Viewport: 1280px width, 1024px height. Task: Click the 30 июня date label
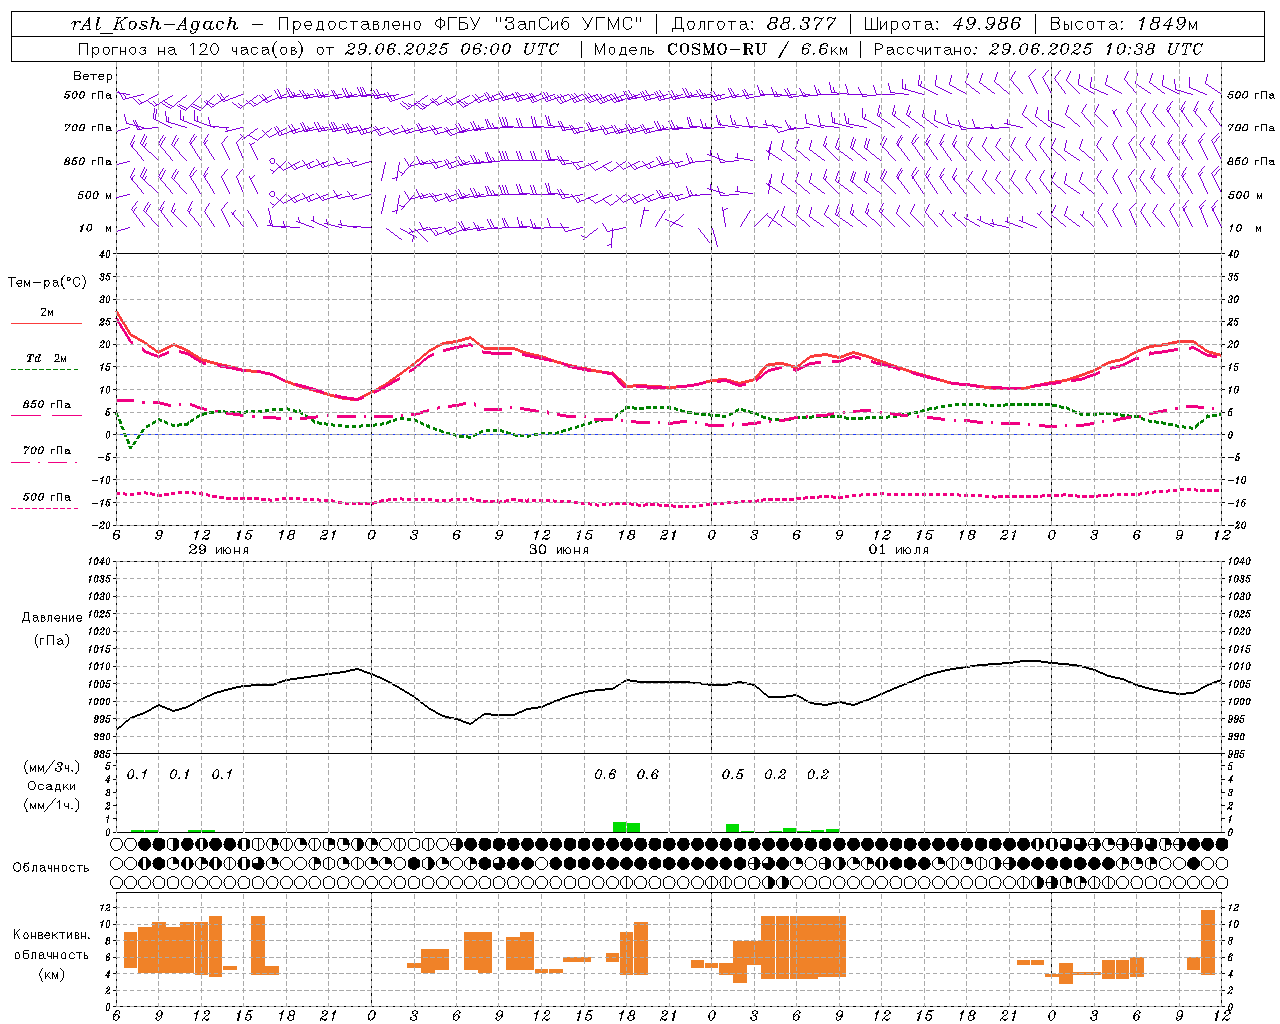tap(558, 550)
